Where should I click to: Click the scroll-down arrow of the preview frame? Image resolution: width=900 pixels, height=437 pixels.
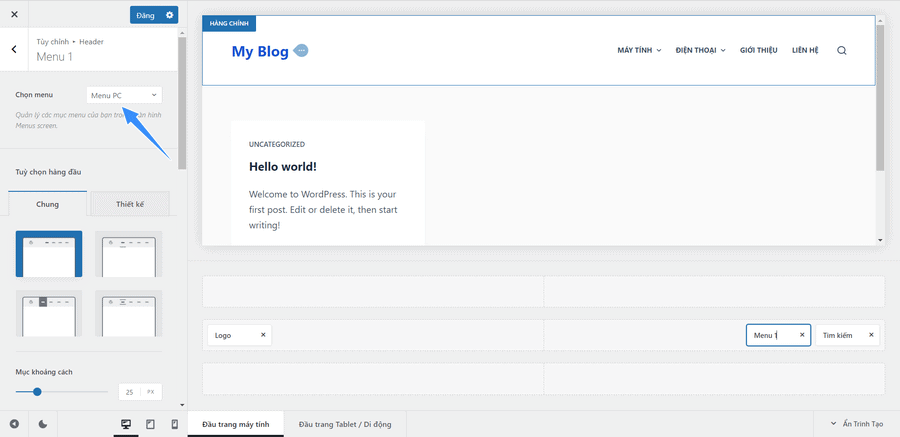click(x=880, y=240)
